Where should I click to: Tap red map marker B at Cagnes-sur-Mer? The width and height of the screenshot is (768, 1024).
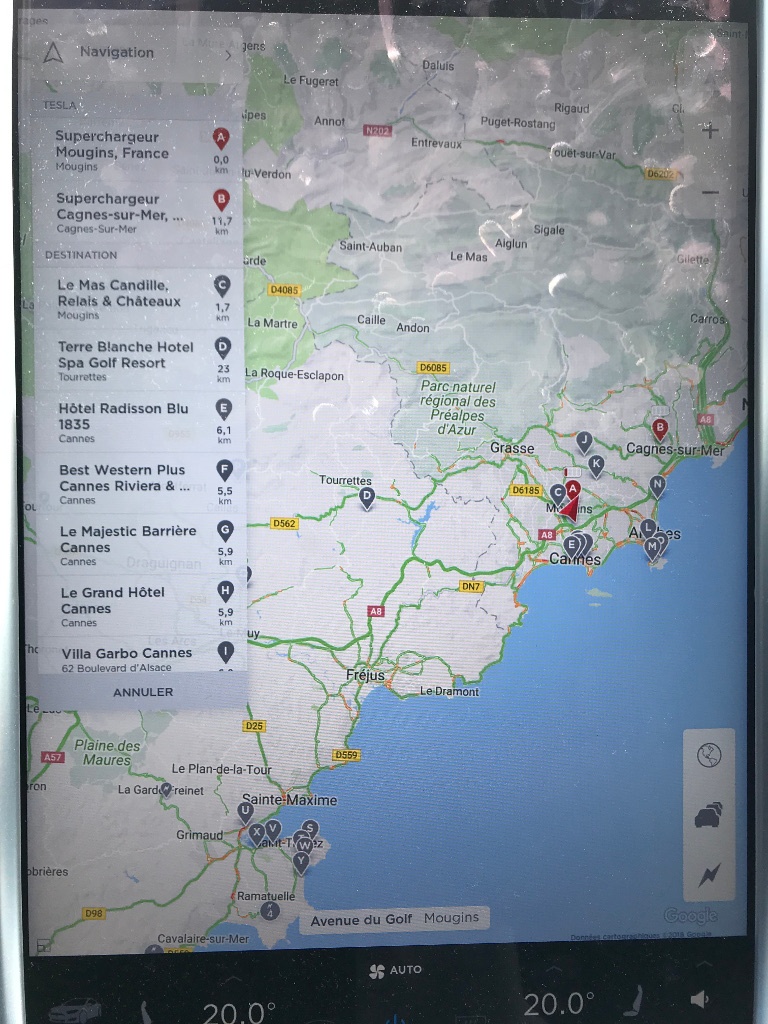[660, 429]
